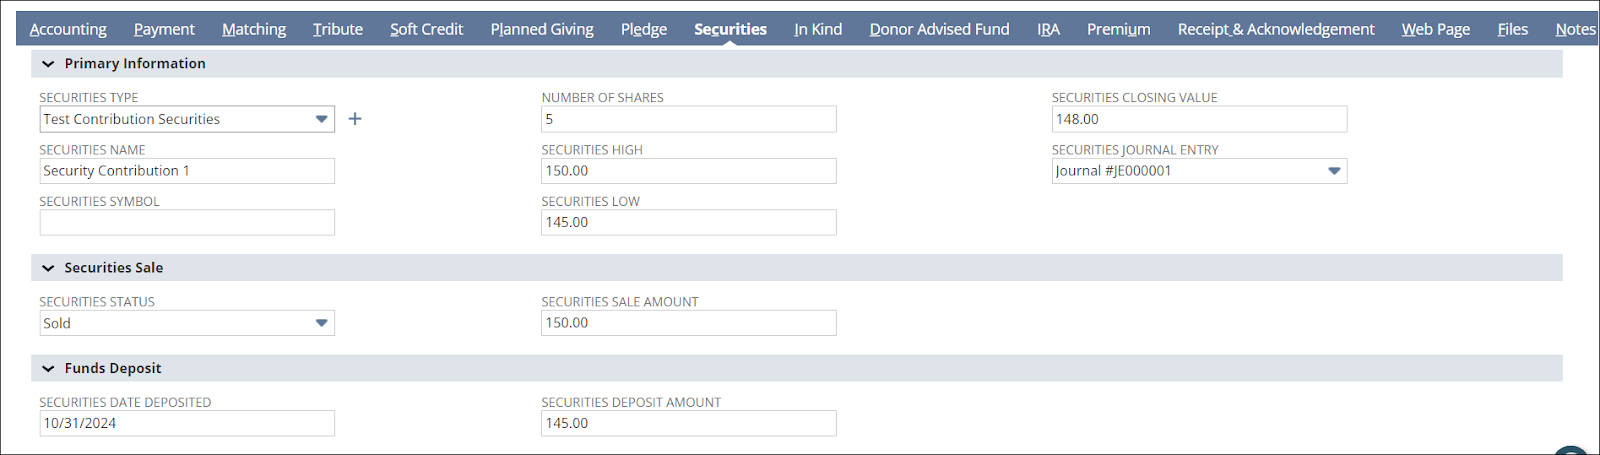Open the Receipt & Acknowledgement tab
This screenshot has width=1600, height=455.
(x=1275, y=29)
